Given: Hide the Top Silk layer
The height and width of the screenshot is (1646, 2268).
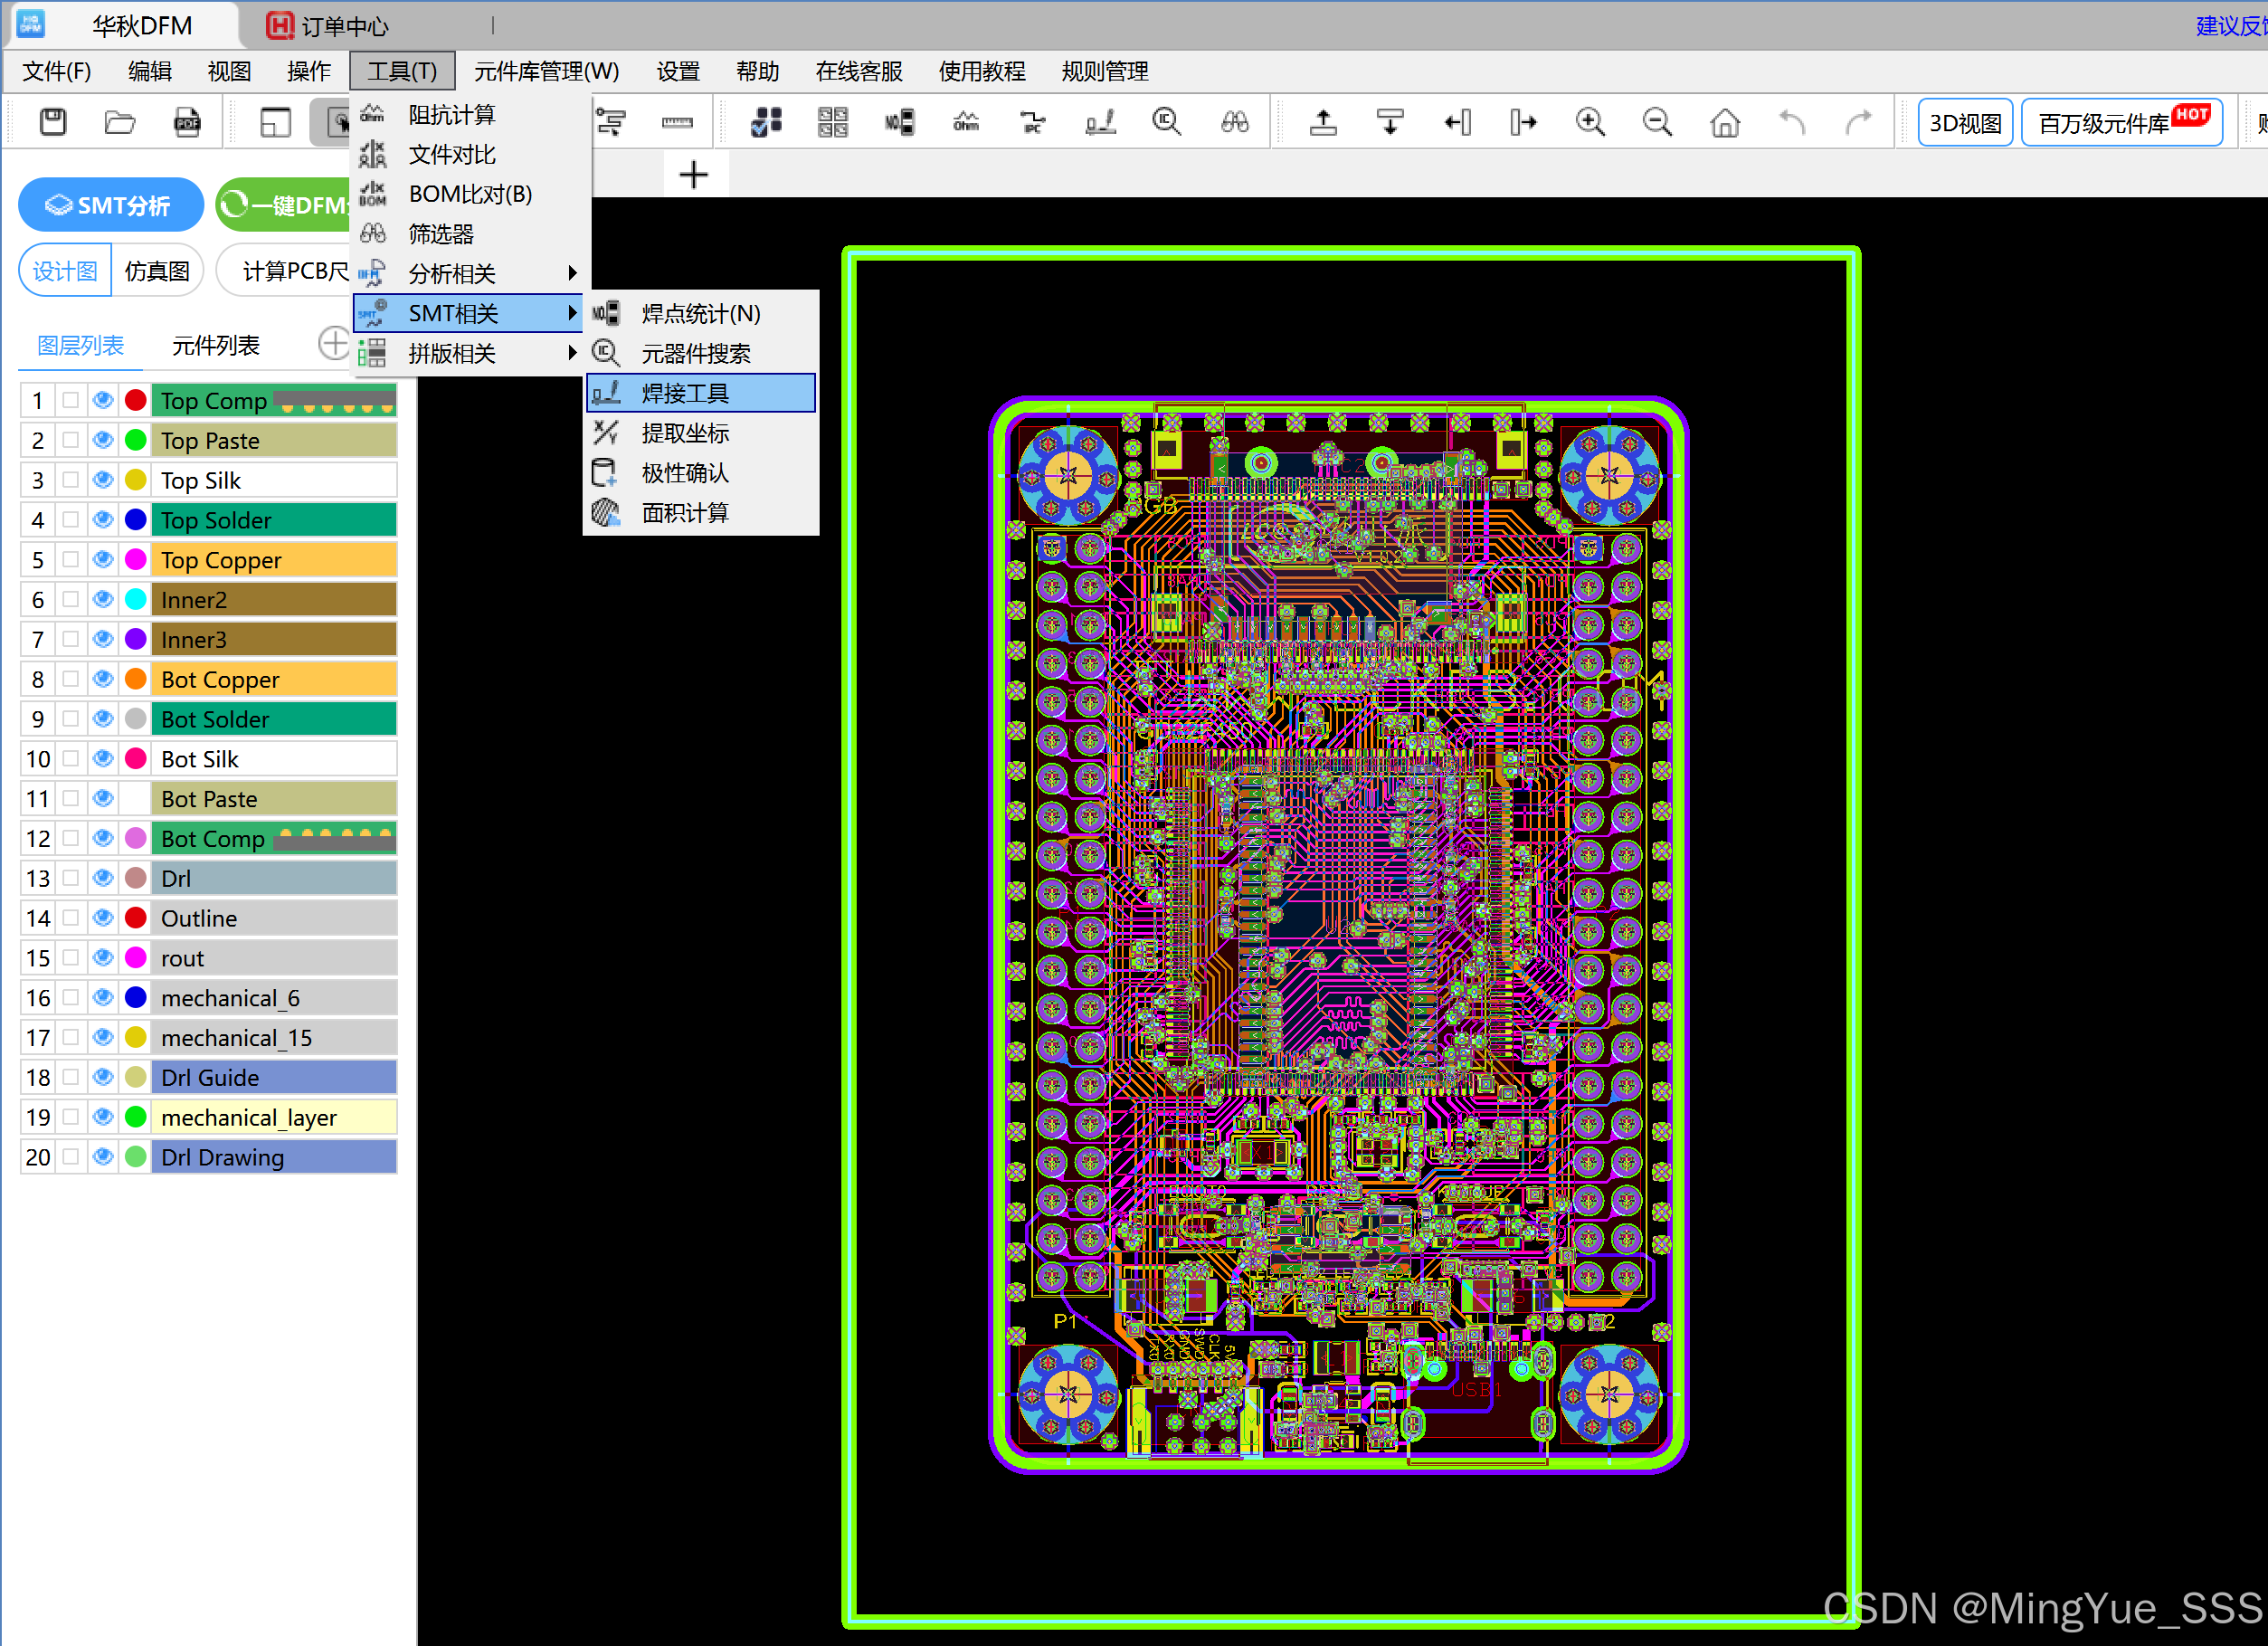Looking at the screenshot, I should coord(103,480).
